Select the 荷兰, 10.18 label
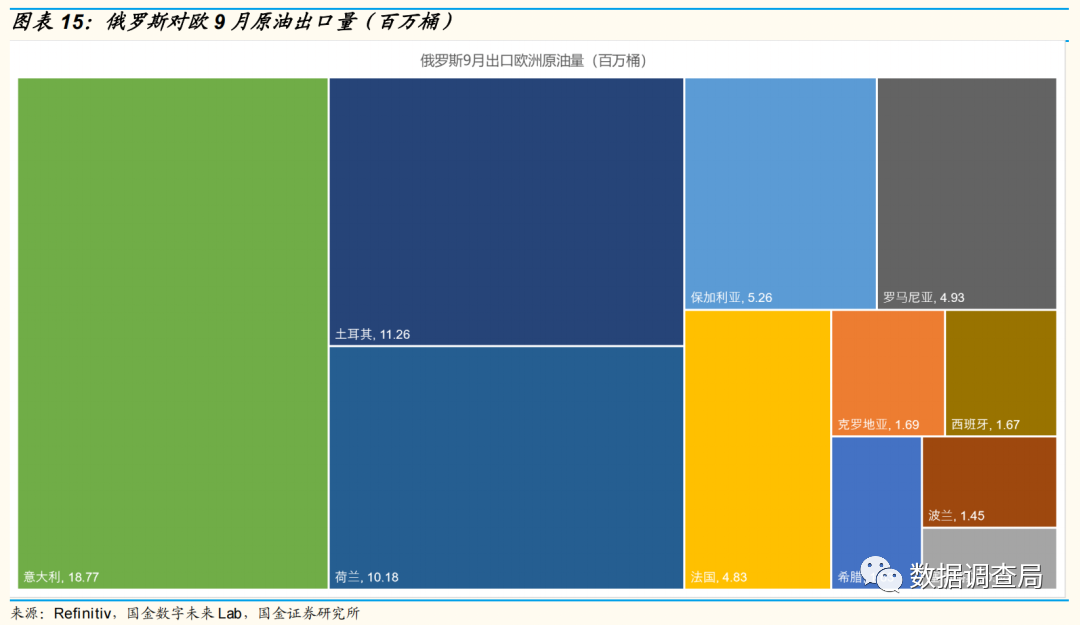Screen dimensions: 1080x625 point(367,577)
